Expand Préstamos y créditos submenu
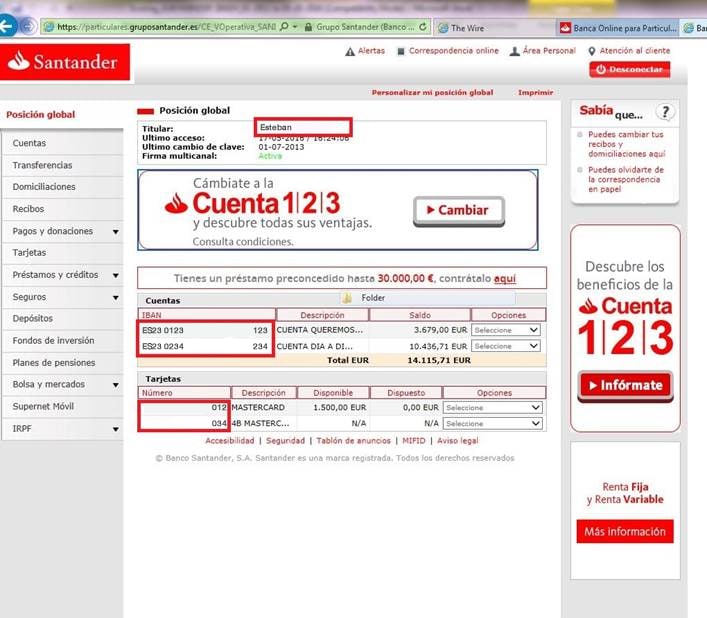The height and width of the screenshot is (618, 707). point(116,275)
